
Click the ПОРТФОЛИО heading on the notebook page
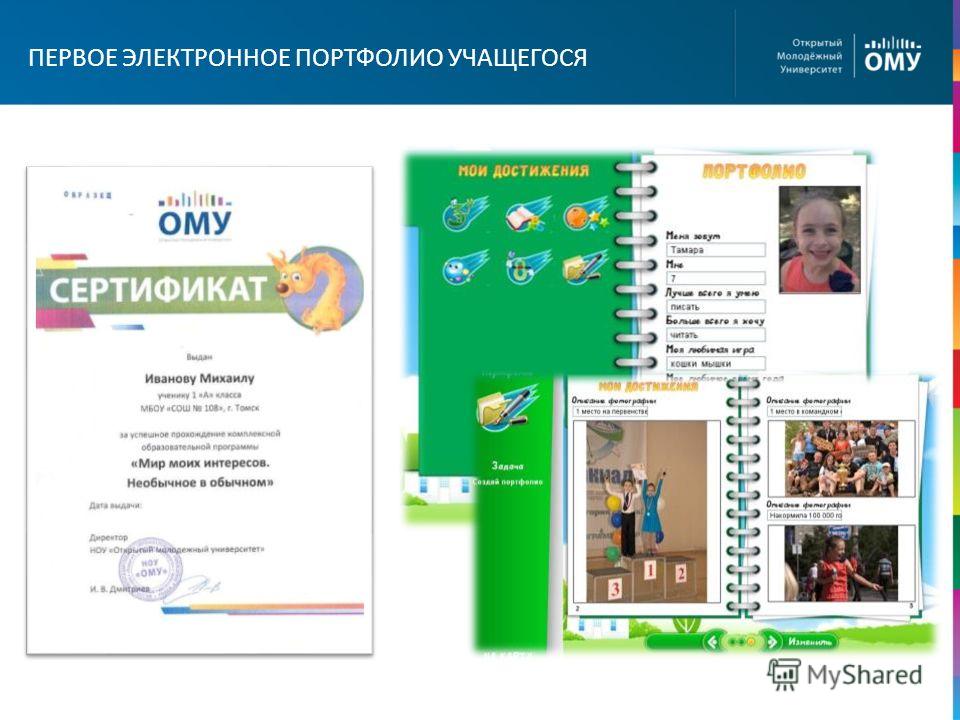[x=754, y=171]
